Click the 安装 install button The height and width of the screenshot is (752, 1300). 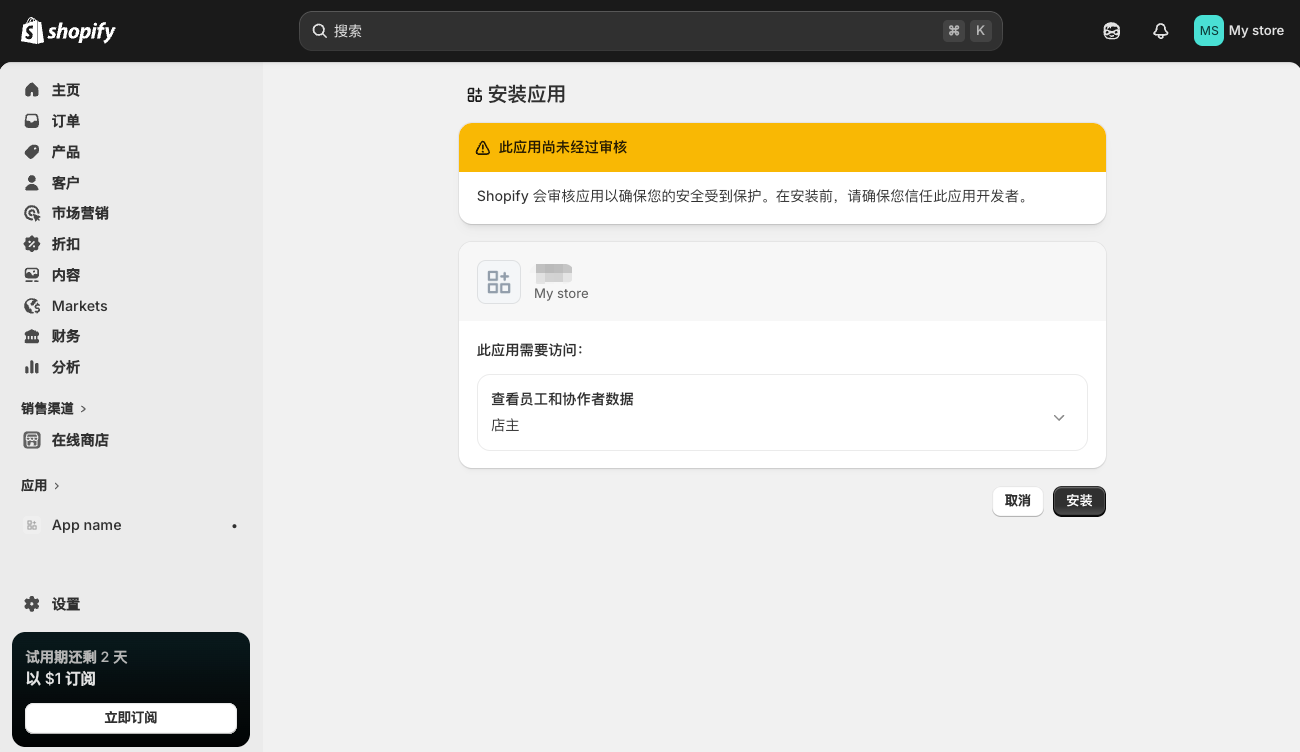point(1079,501)
